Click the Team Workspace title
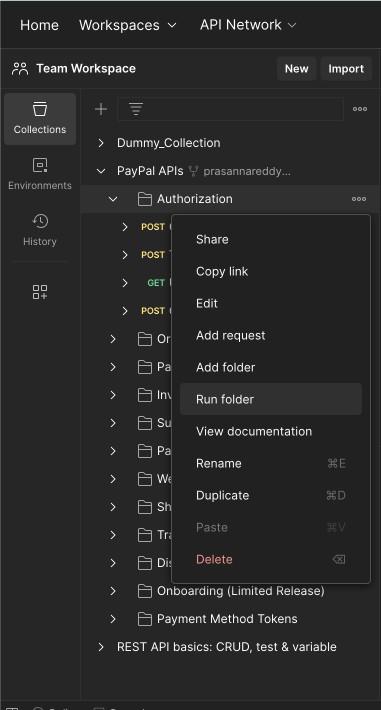The width and height of the screenshot is (381, 710). [86, 69]
